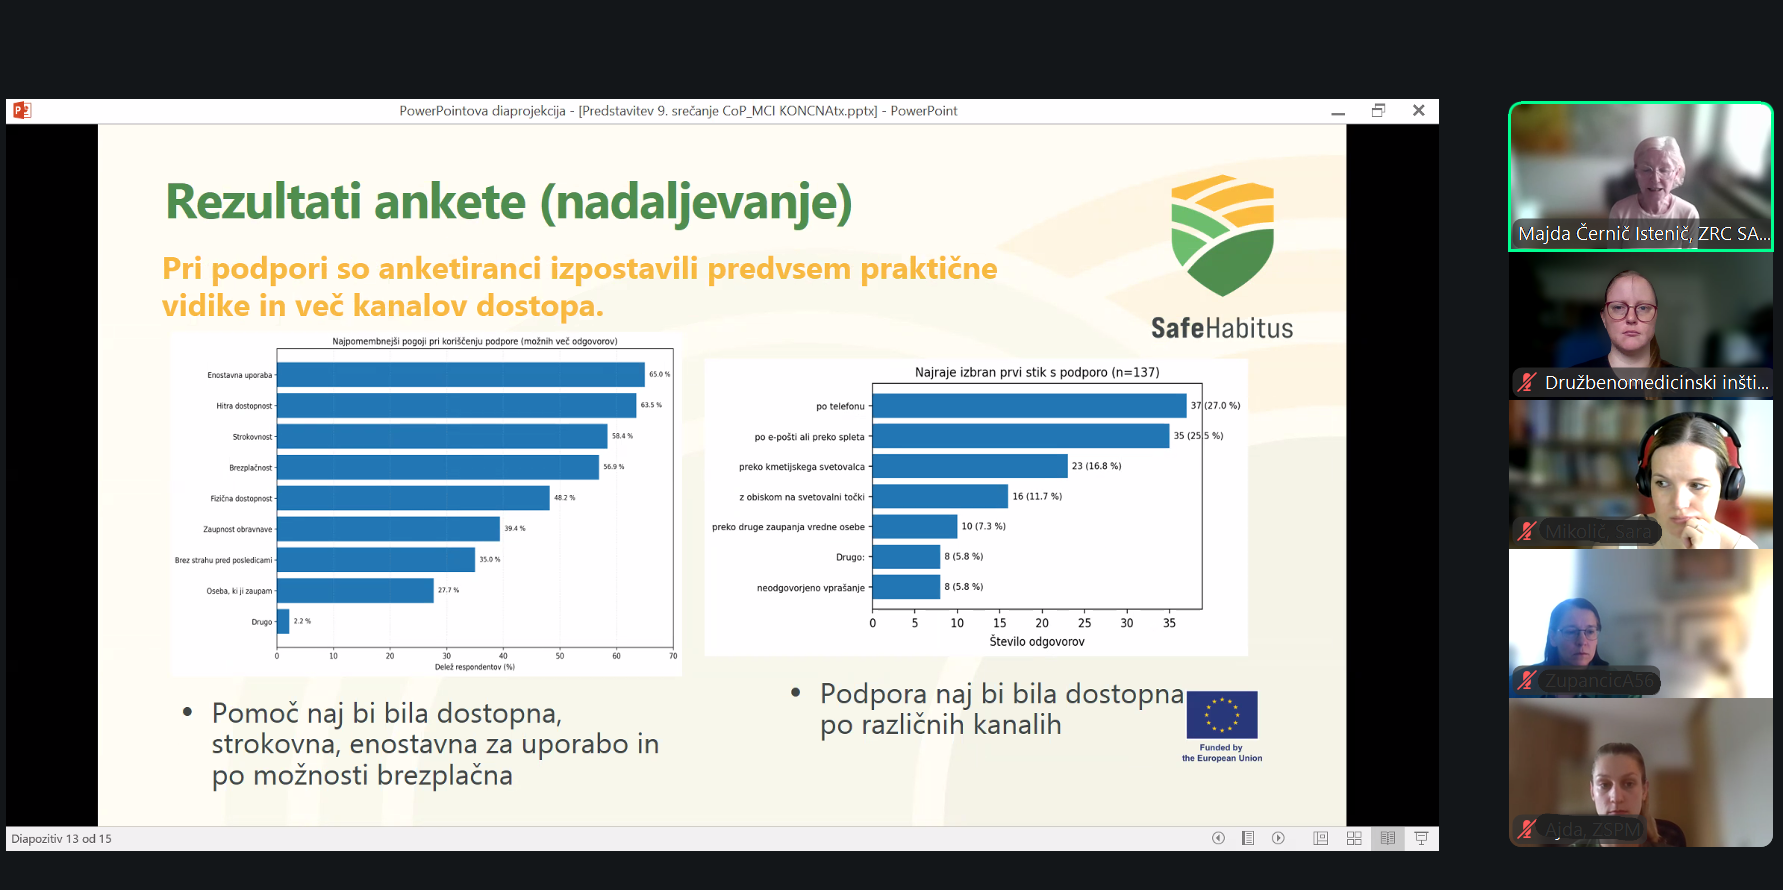Click muted microphone icon on ZupancicA56 tile
1783x890 pixels.
coord(1526,681)
